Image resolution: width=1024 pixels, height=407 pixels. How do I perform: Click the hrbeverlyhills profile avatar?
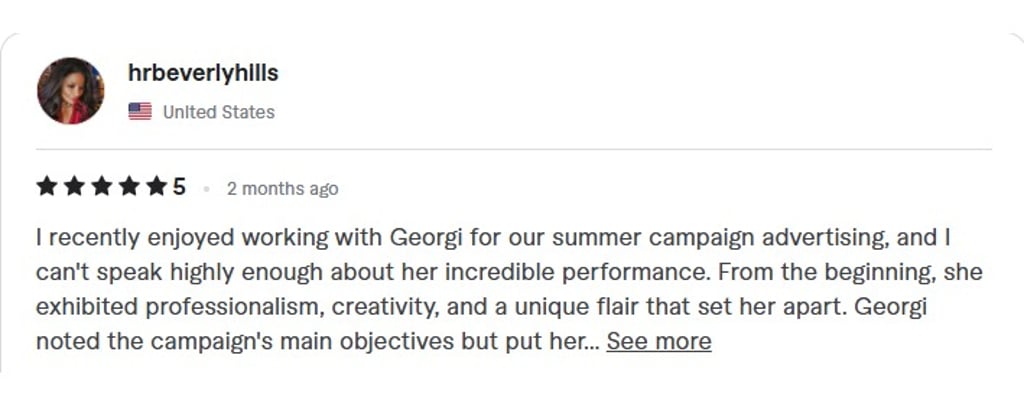click(x=70, y=91)
